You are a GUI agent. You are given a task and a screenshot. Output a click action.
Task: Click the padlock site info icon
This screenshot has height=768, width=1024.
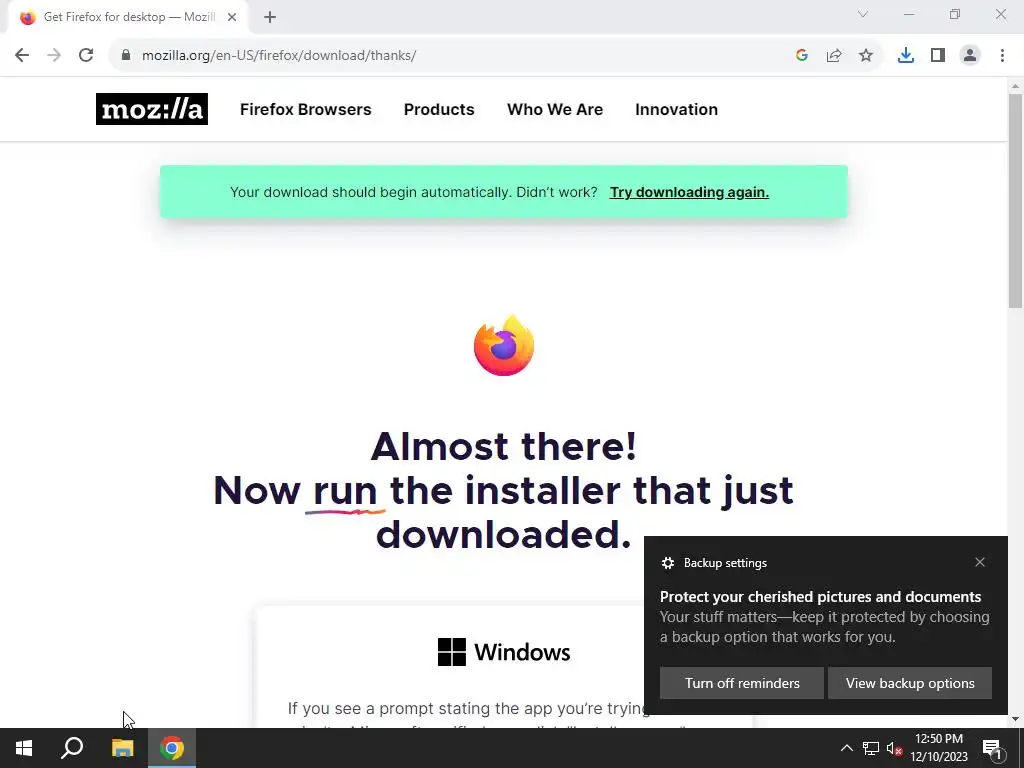126,56
